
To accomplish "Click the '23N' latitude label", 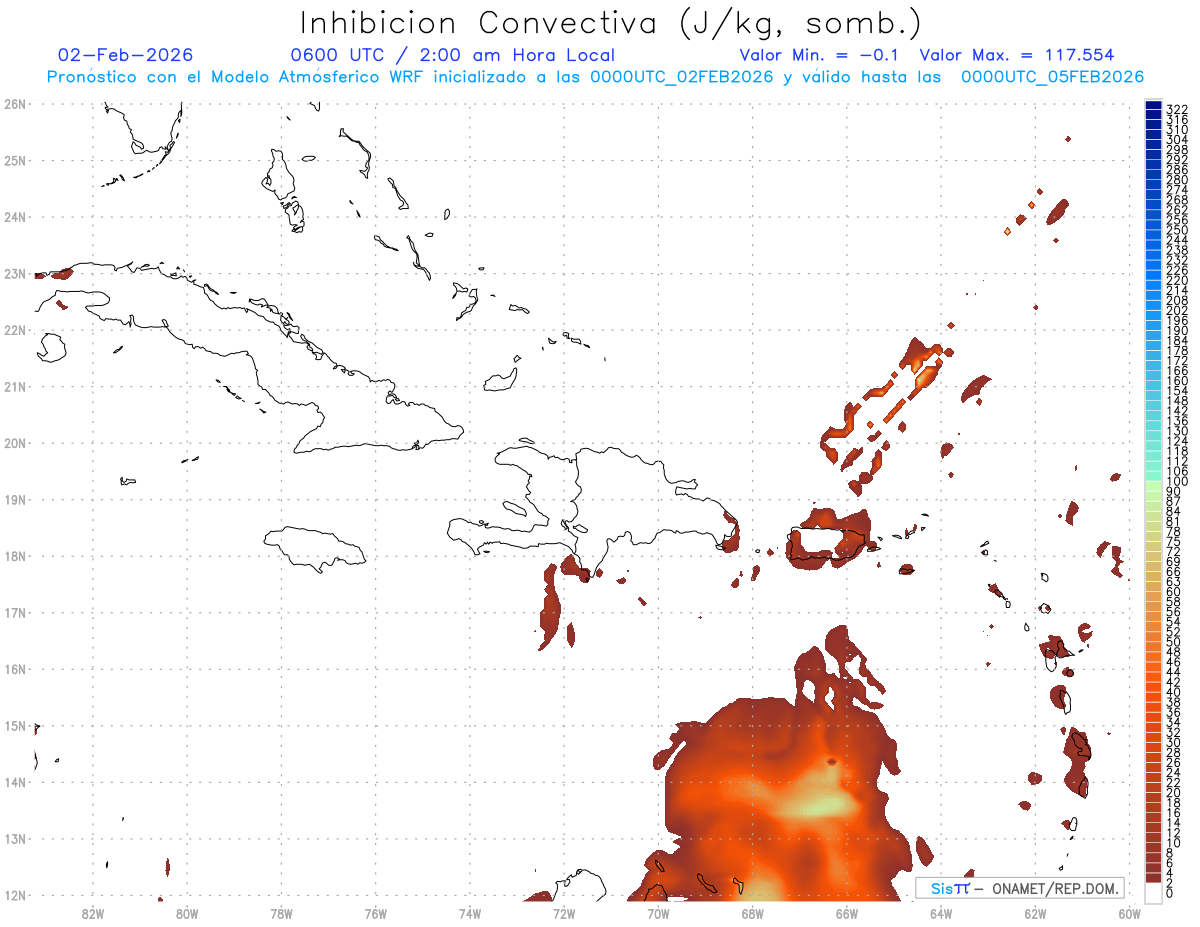I will coord(14,273).
